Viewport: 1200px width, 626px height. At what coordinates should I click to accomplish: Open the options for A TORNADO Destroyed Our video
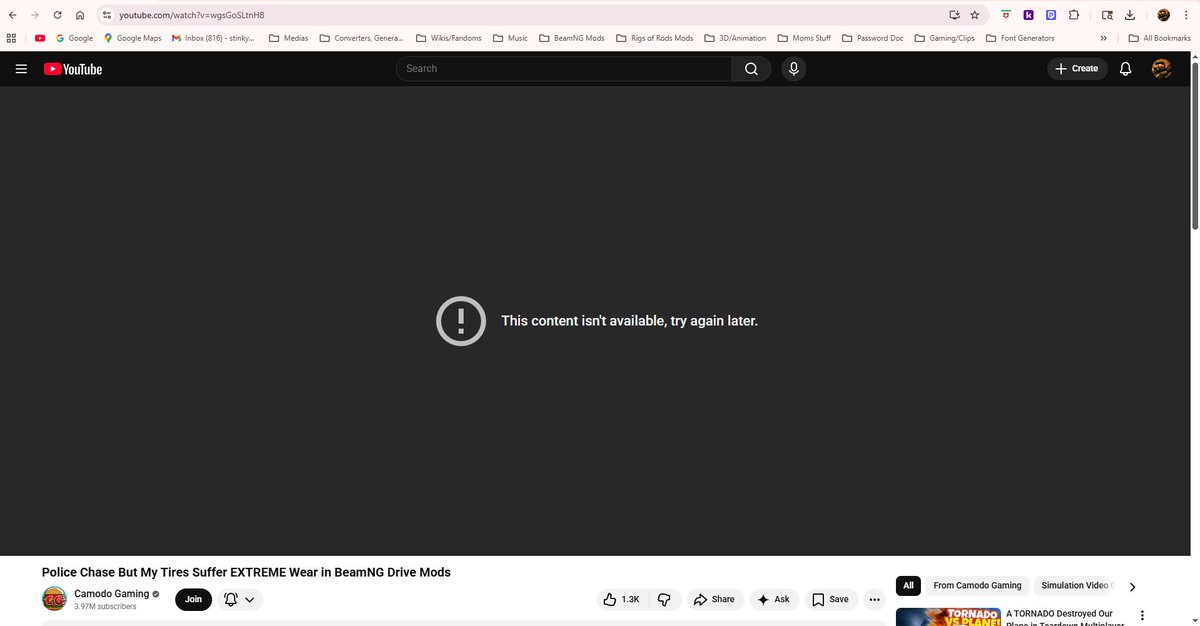click(1142, 616)
